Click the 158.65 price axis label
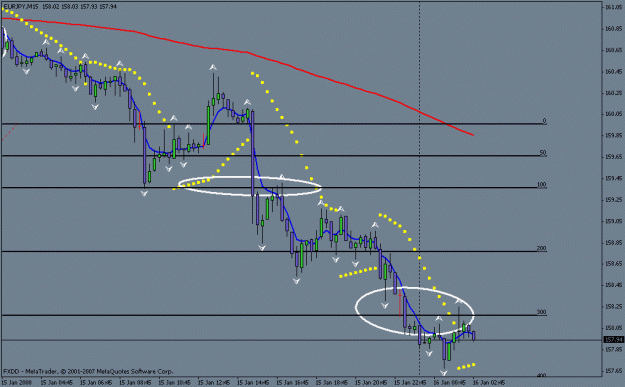The image size is (625, 387). [614, 264]
